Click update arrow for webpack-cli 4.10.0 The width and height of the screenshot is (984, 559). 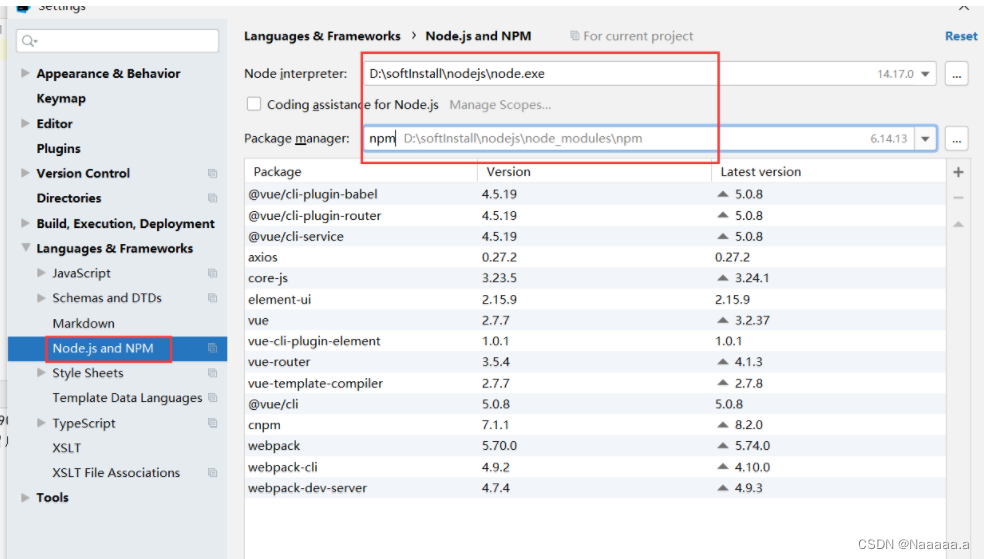(x=723, y=467)
